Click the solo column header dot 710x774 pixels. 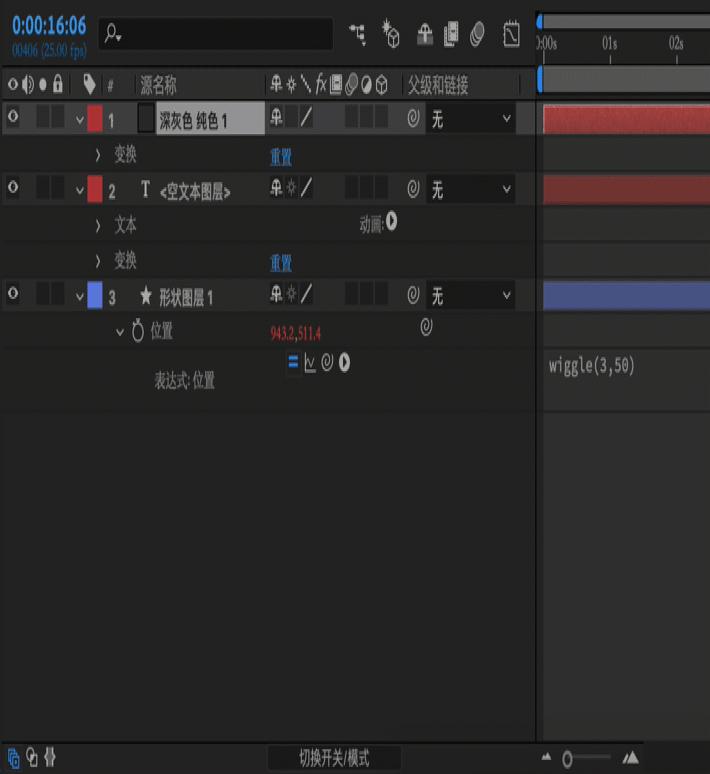(x=43, y=85)
